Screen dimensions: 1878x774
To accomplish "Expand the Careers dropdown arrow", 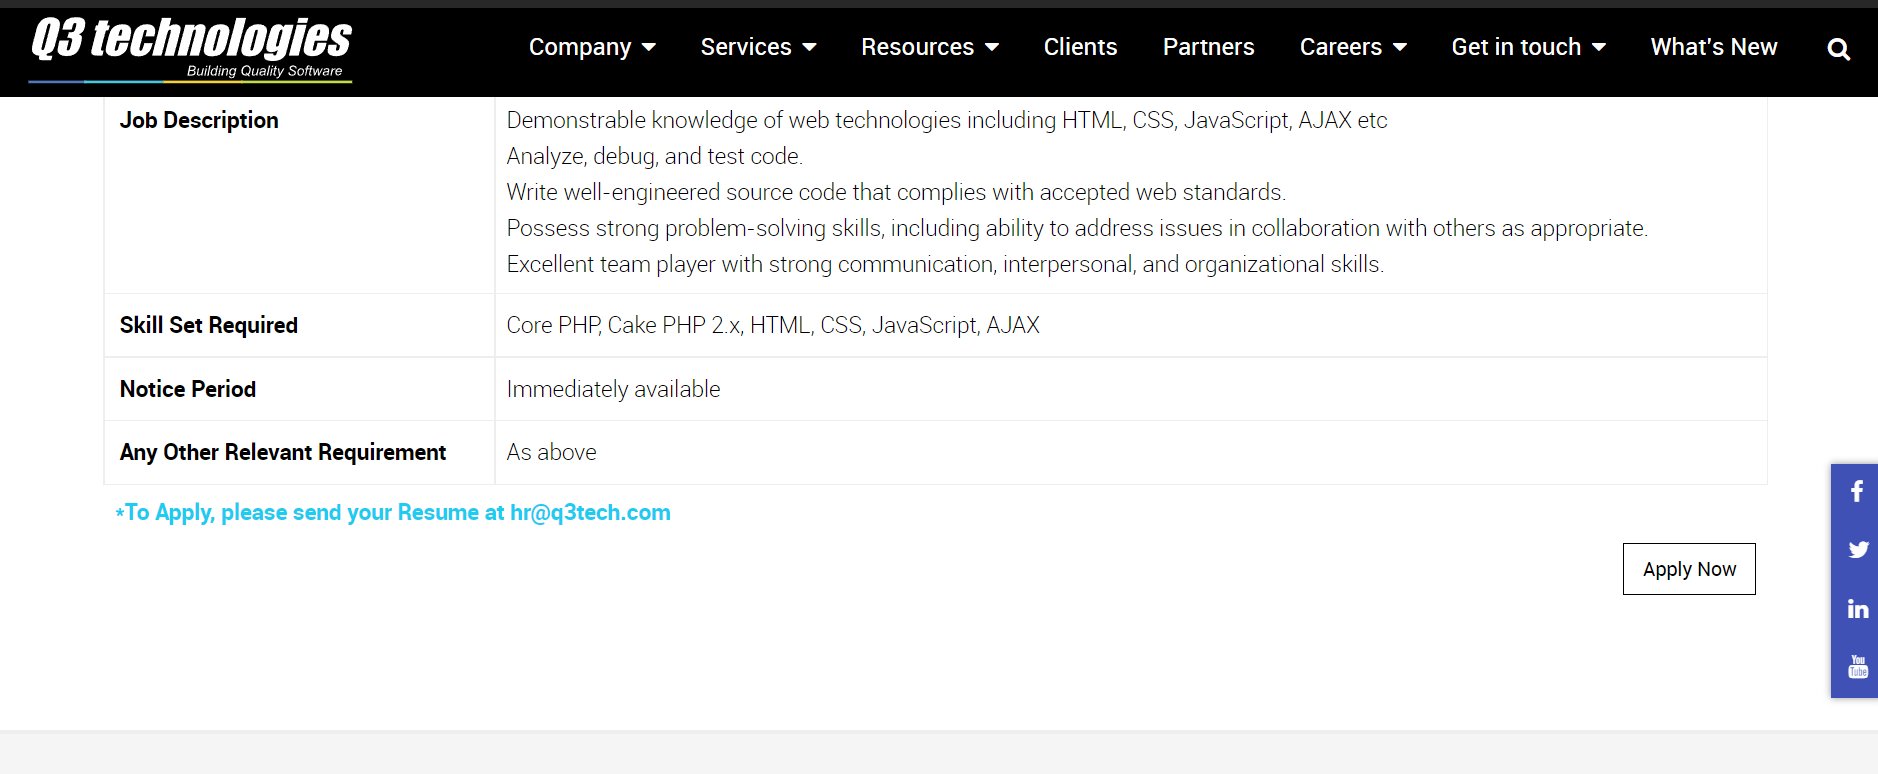I will pyautogui.click(x=1400, y=47).
